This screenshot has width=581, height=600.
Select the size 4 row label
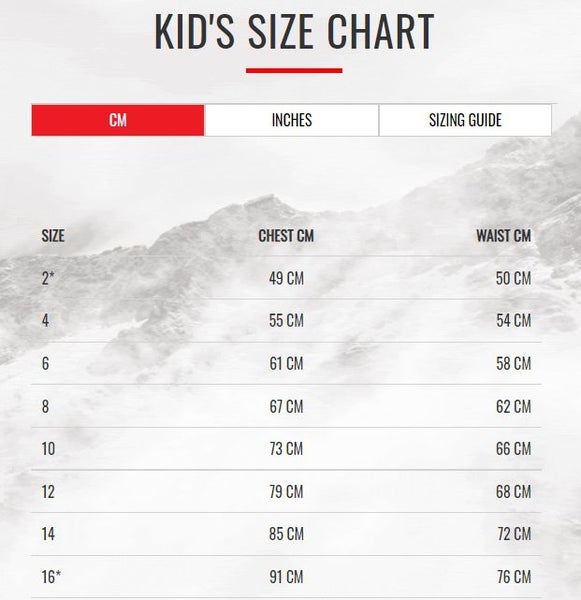tap(45, 321)
